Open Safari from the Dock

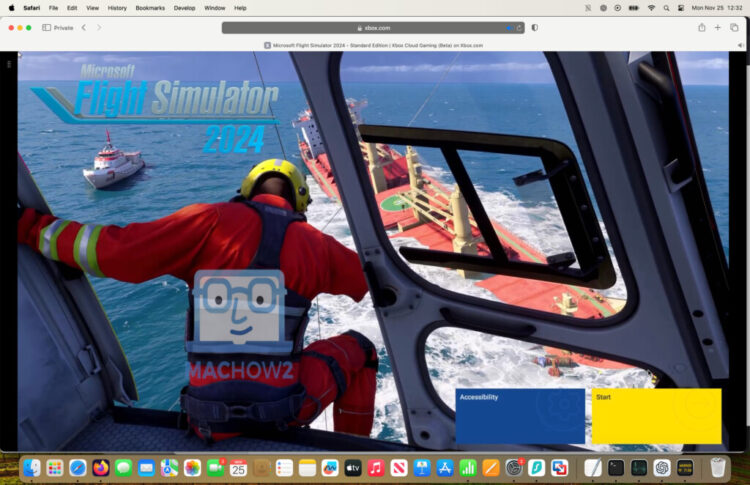tap(78, 468)
